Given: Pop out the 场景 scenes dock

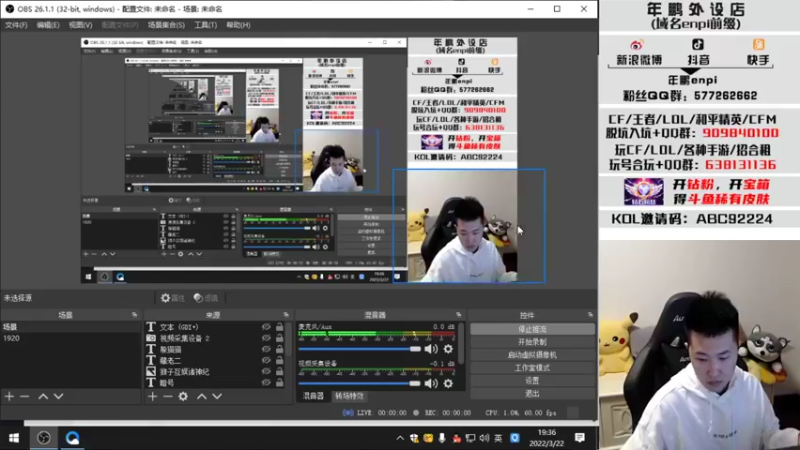Looking at the screenshot, I should (134, 315).
